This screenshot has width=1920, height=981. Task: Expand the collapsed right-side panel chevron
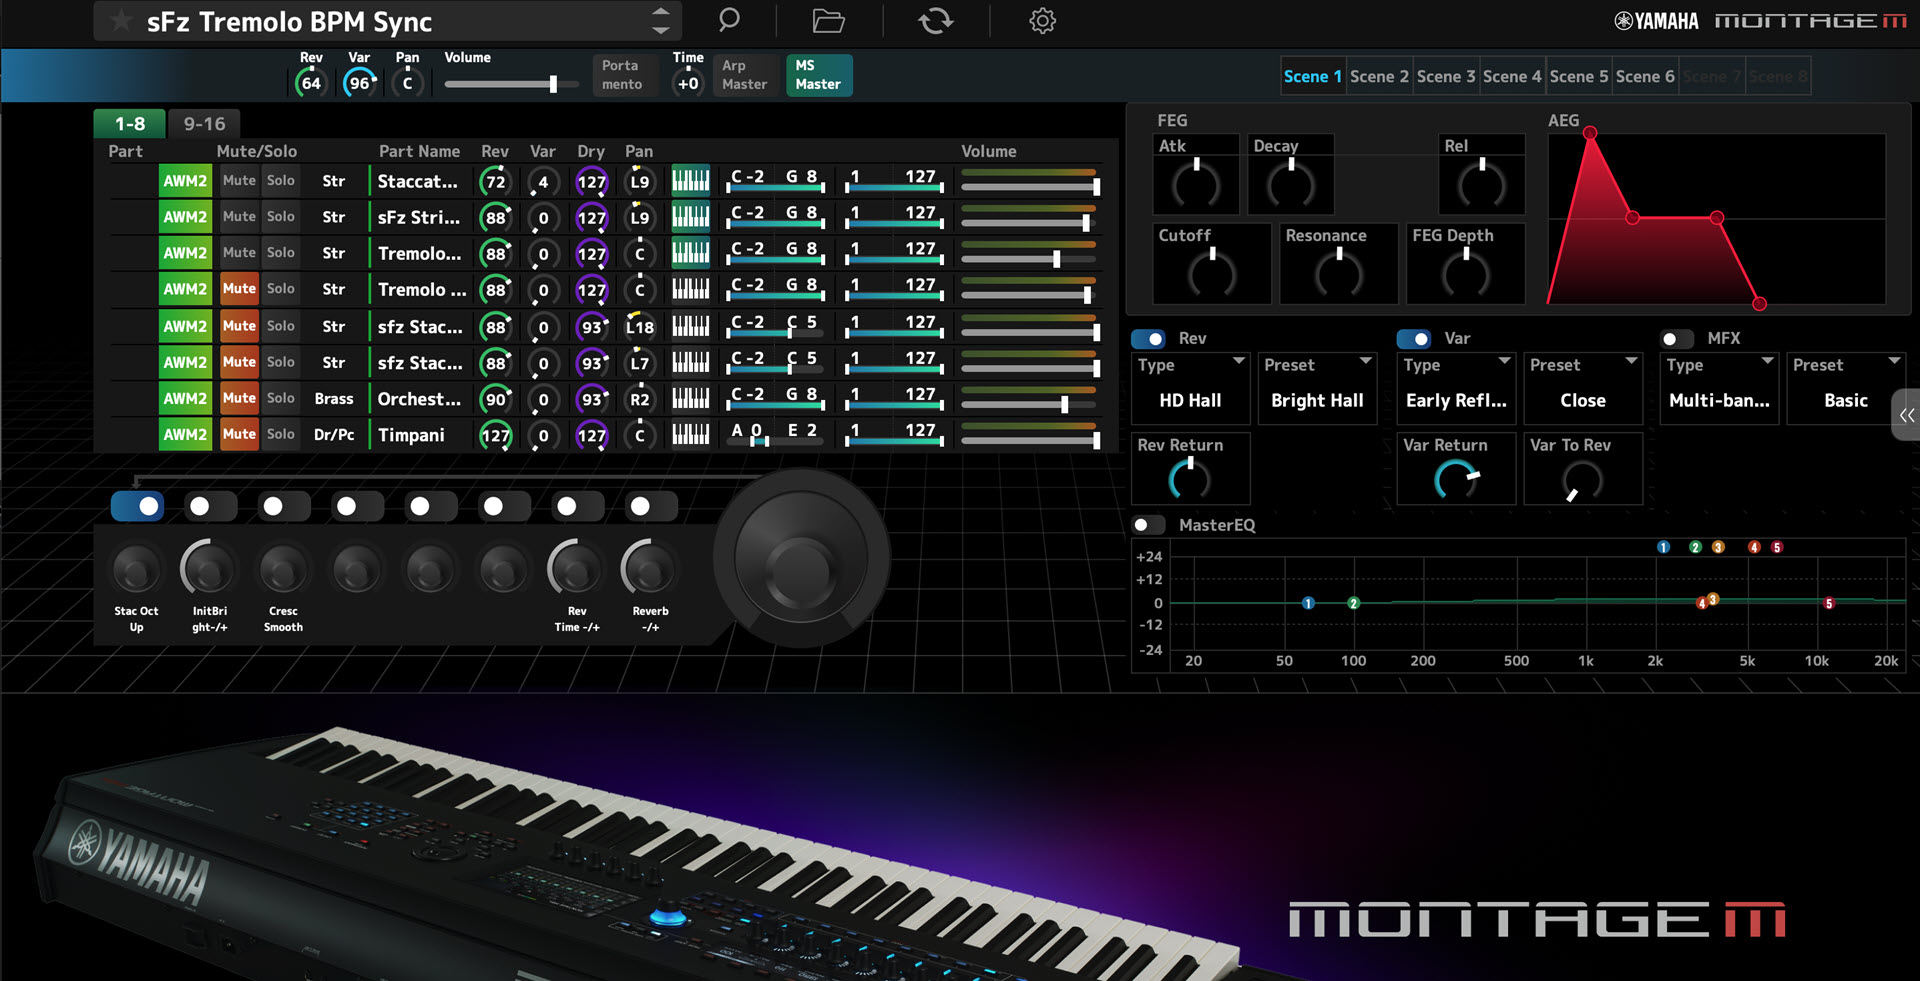point(1906,414)
